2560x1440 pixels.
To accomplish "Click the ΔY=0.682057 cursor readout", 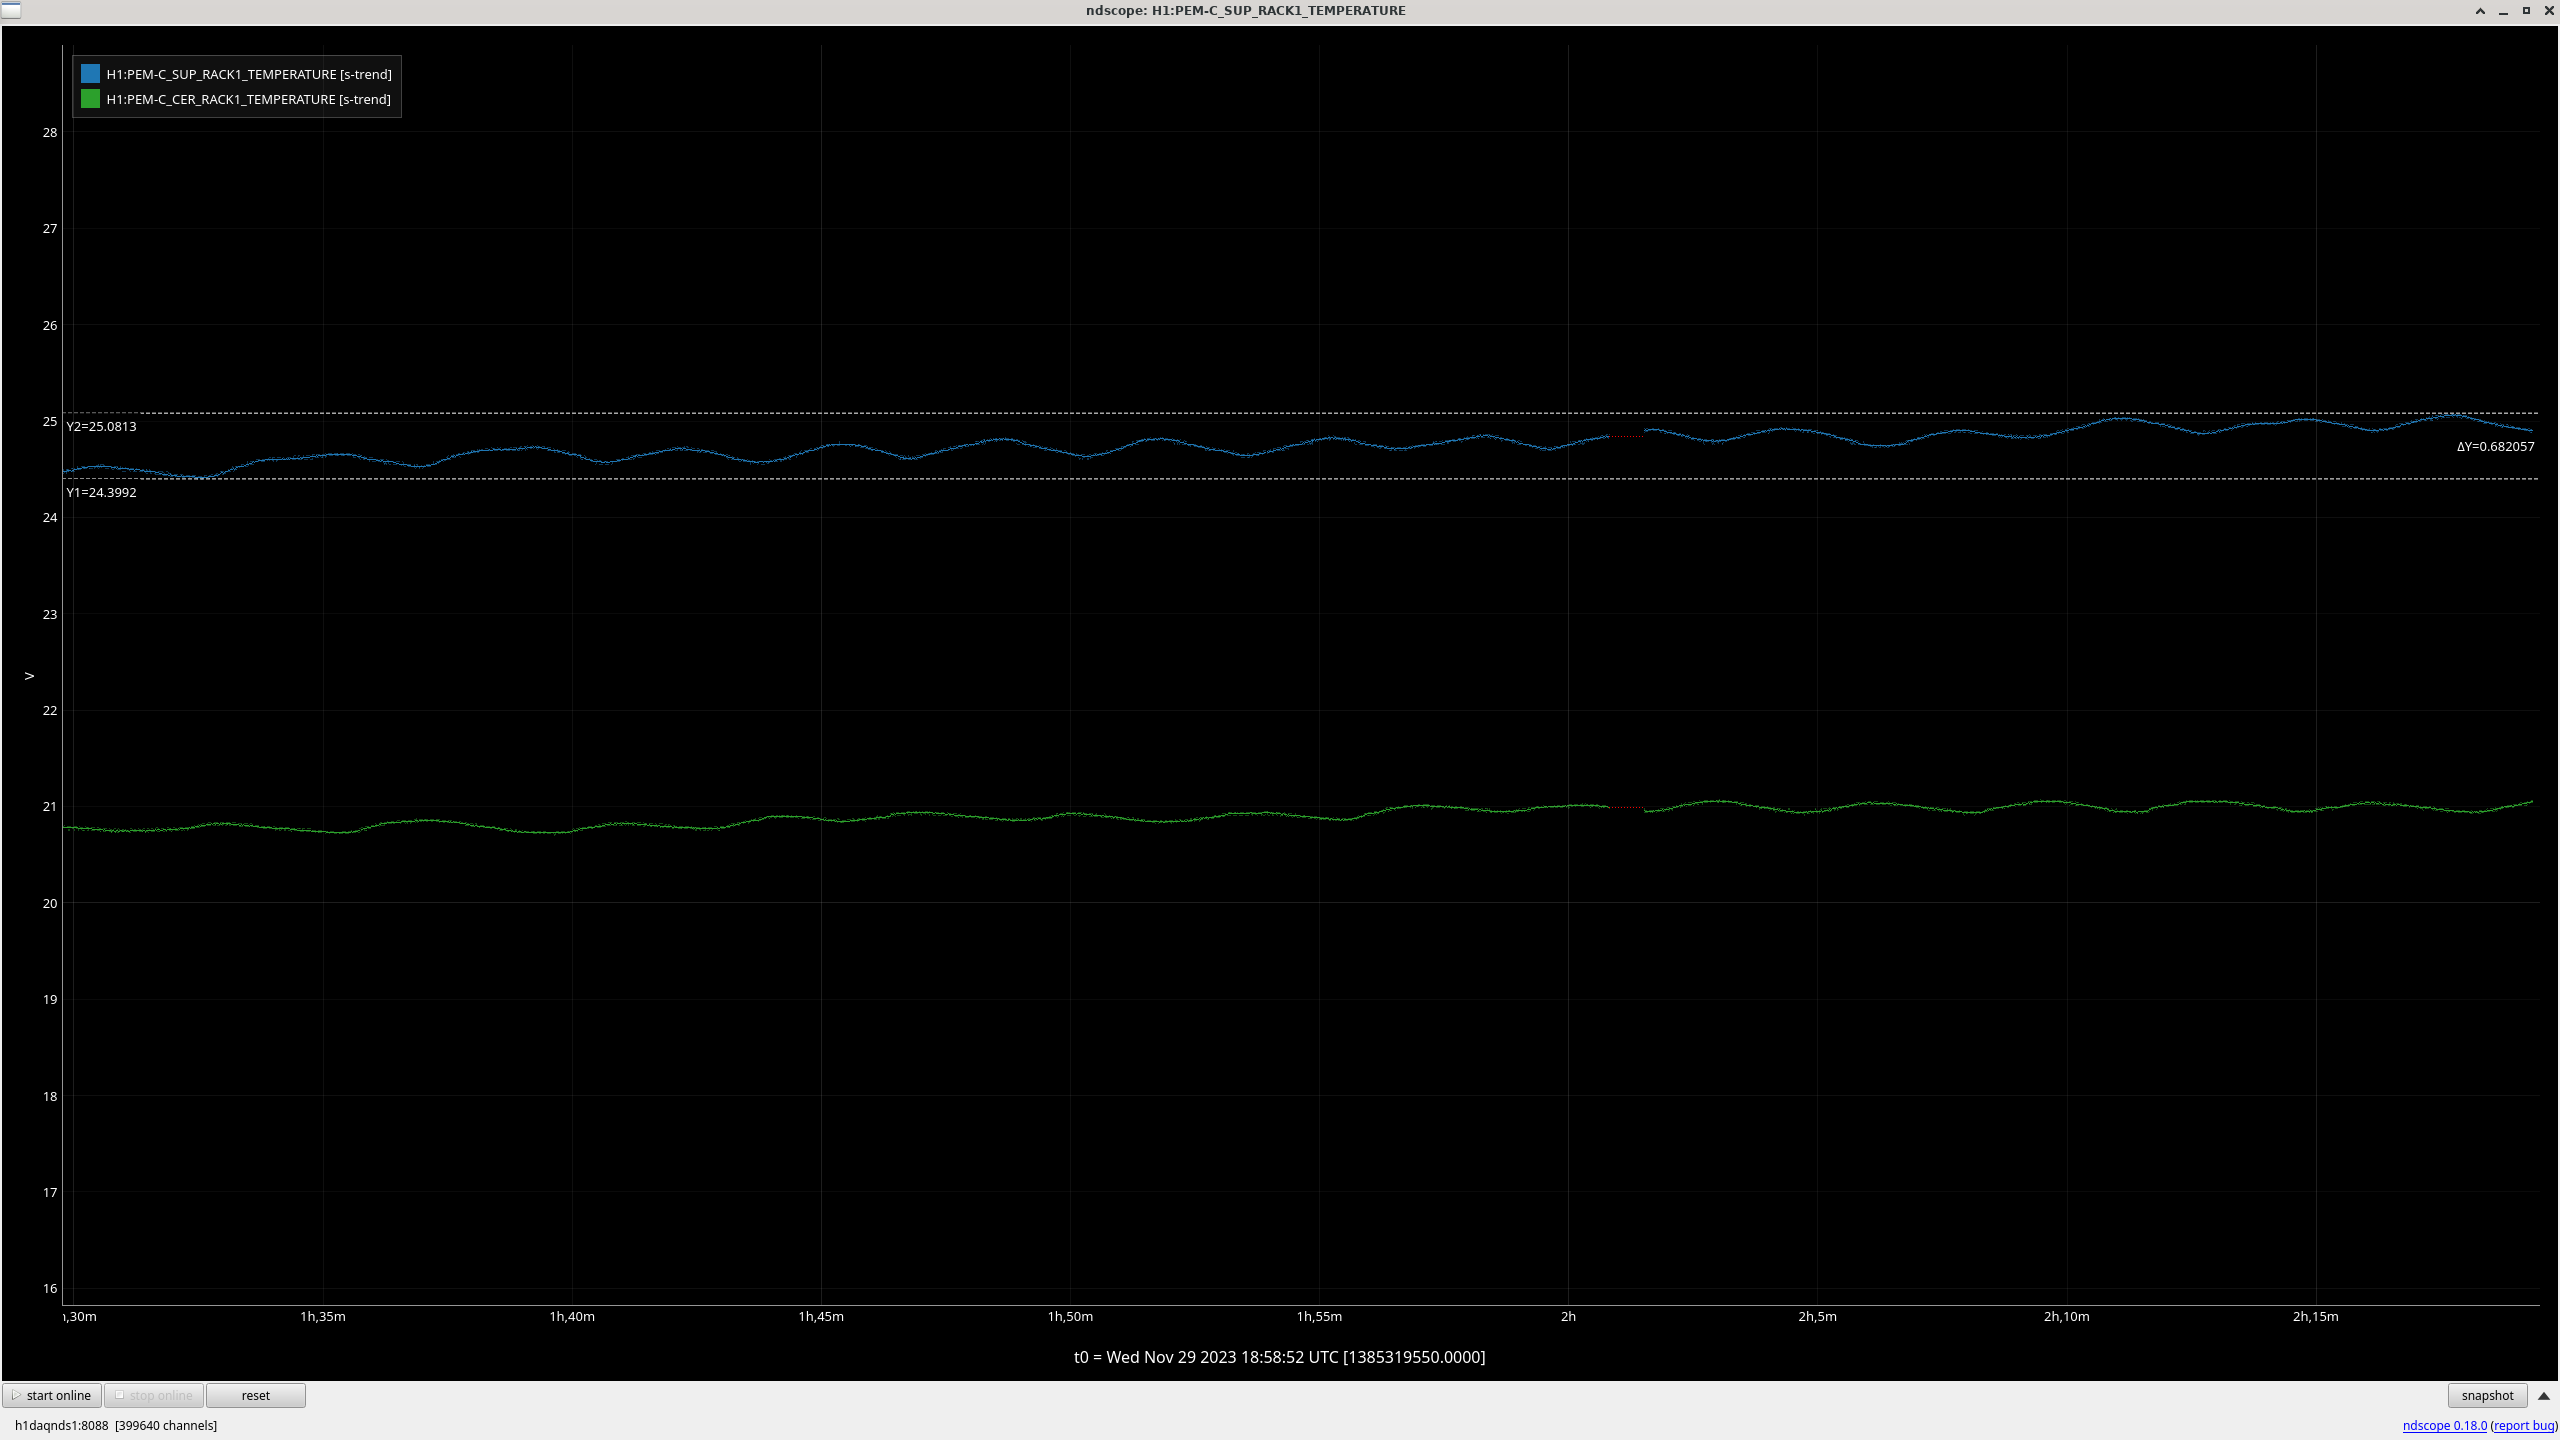I will (x=2495, y=446).
